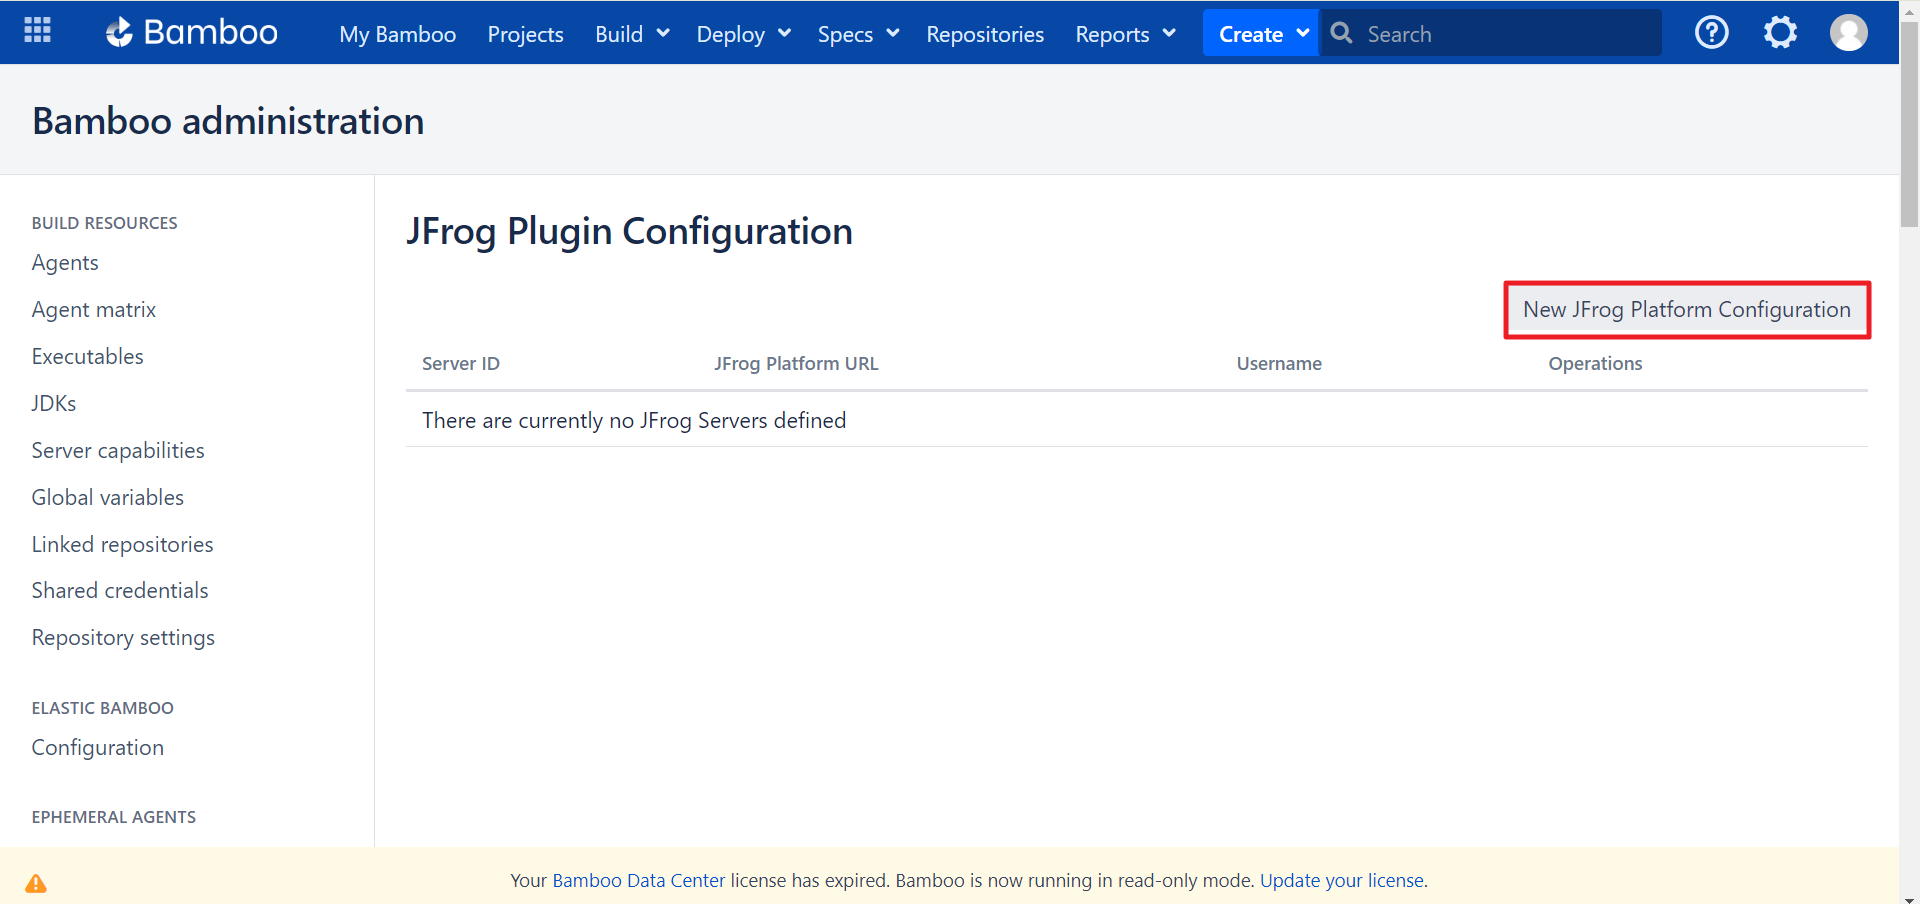Screen dimensions: 1920x904
Task: Open the app switcher grid icon
Action: (37, 31)
